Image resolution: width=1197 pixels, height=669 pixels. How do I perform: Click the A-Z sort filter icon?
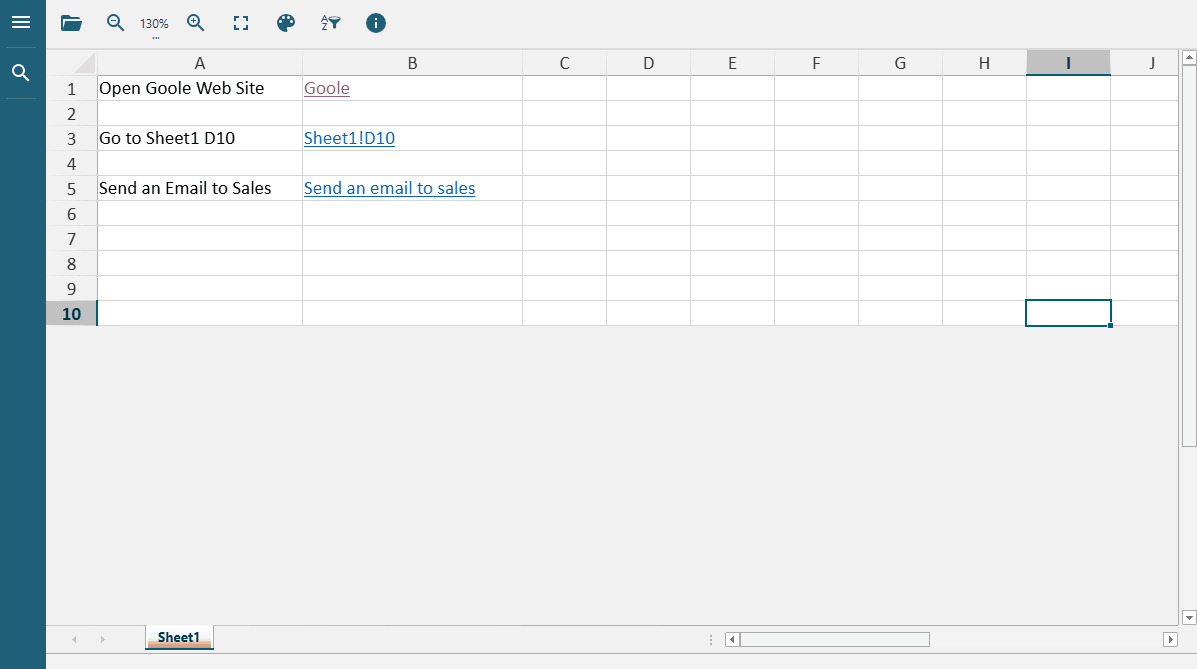(331, 23)
